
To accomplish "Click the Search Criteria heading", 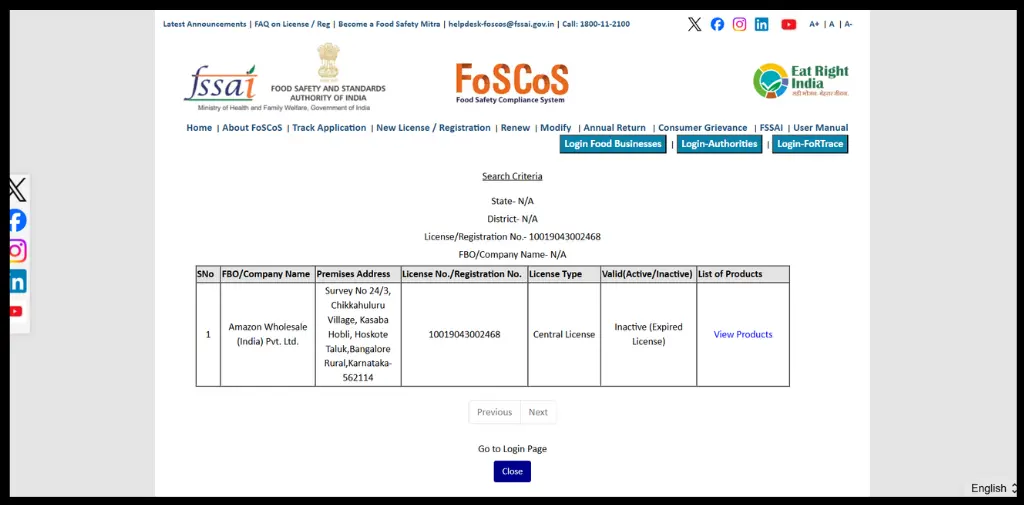I will [512, 176].
